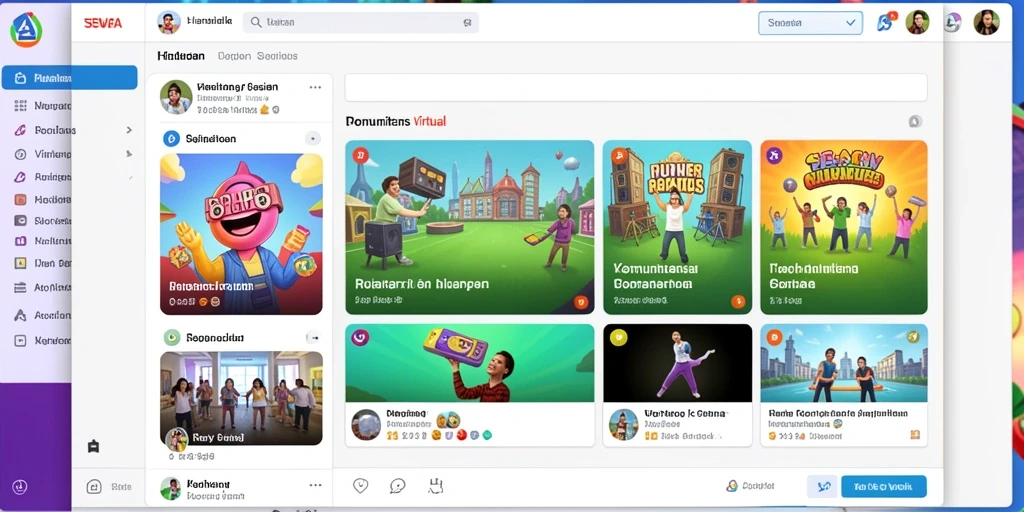Click the search field in the top bar
This screenshot has height=512, width=1024.
pos(360,22)
